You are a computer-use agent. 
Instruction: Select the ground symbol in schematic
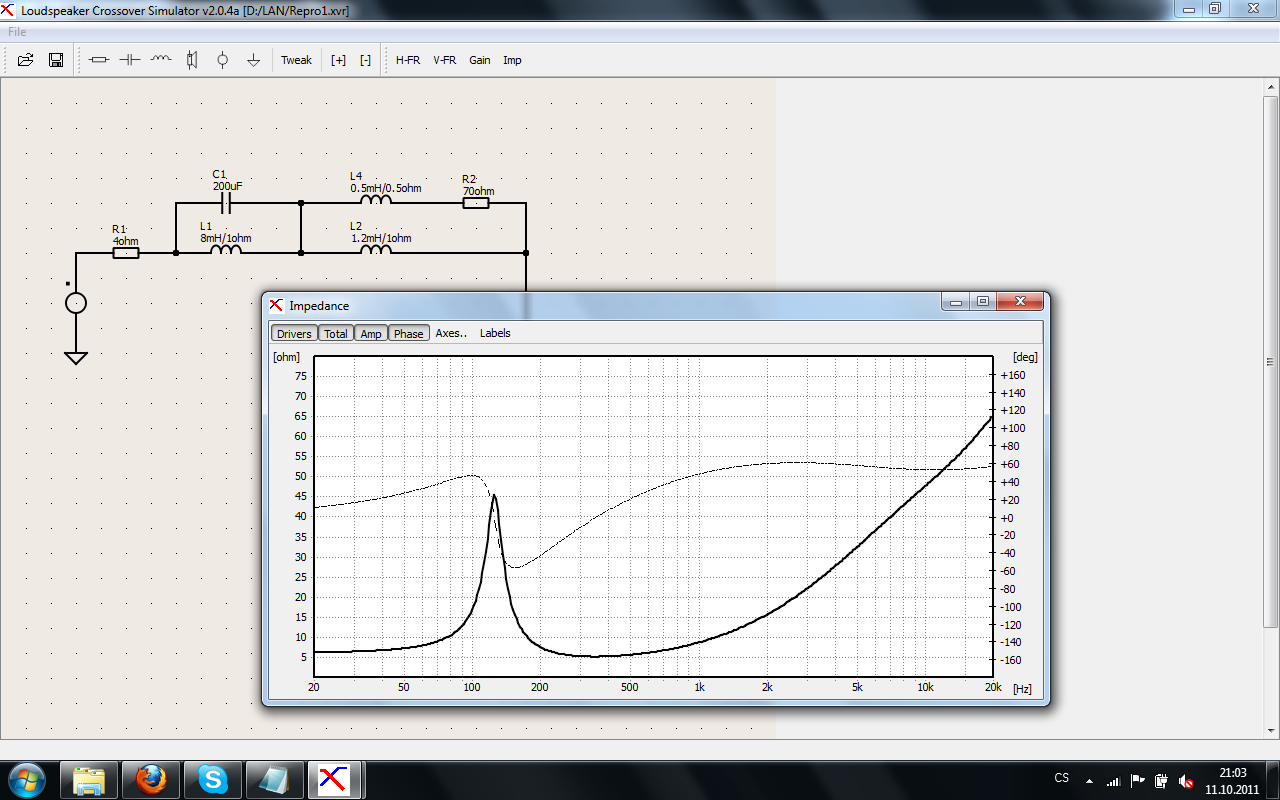tap(76, 357)
